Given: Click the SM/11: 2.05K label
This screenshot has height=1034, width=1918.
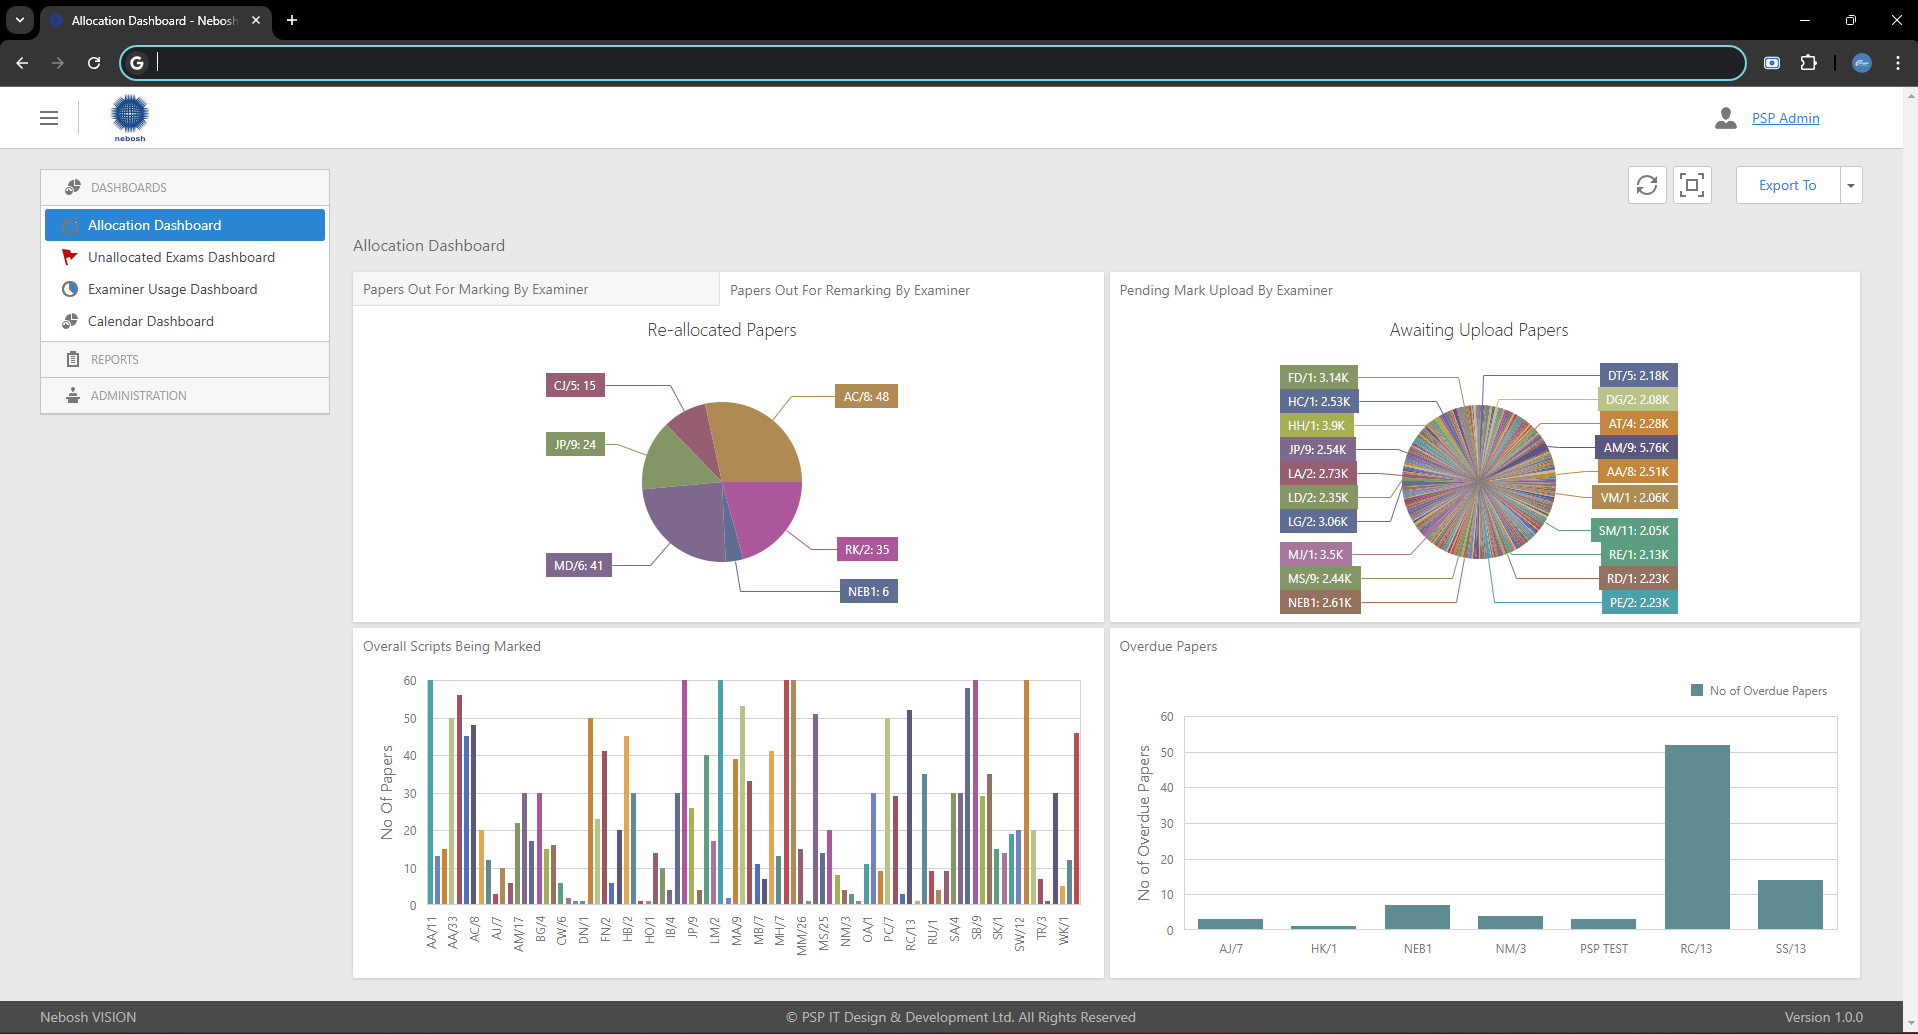Looking at the screenshot, I should 1633,531.
